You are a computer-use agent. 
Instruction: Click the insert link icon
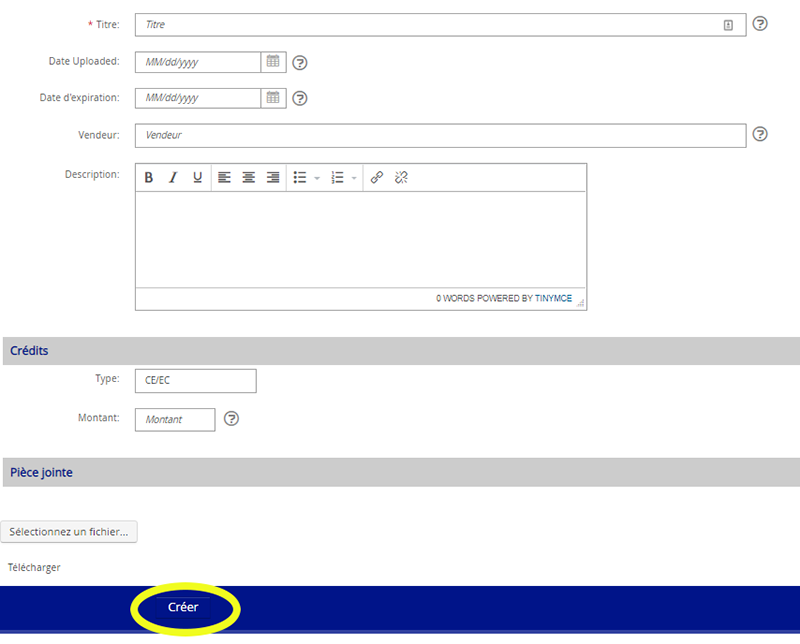pos(377,177)
